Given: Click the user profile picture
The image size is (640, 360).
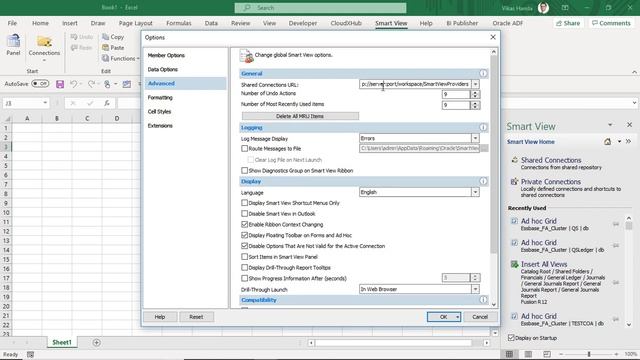Looking at the screenshot, I should click(x=543, y=8).
